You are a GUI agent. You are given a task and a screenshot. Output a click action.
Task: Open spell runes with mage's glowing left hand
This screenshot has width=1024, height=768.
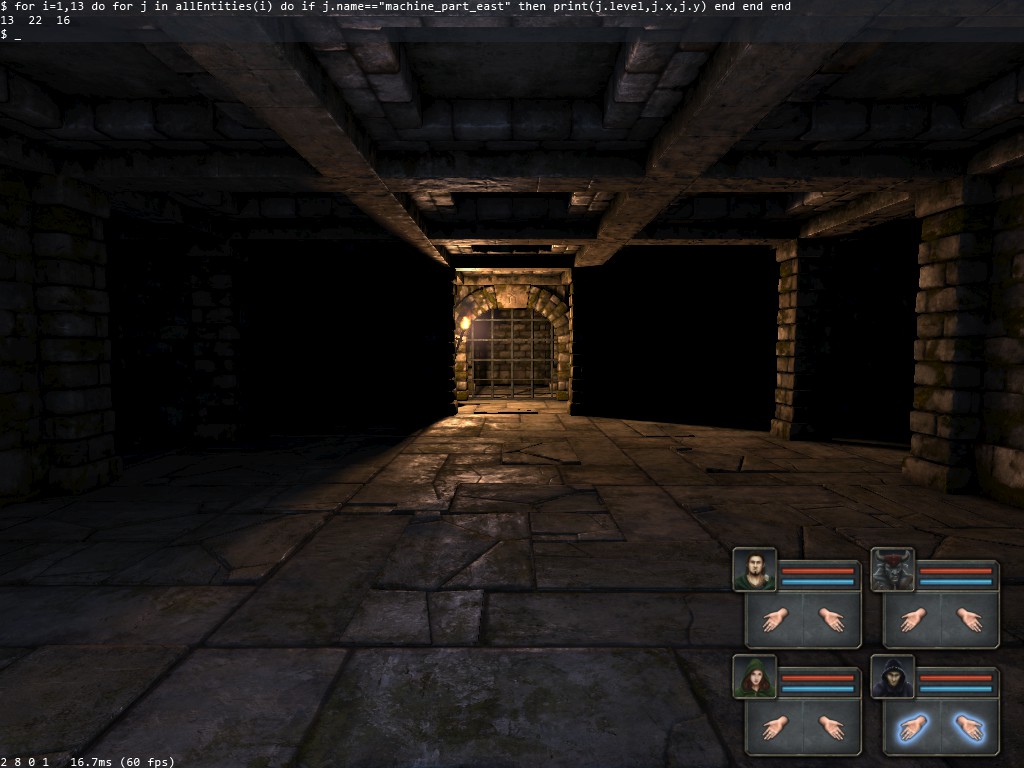click(x=912, y=727)
